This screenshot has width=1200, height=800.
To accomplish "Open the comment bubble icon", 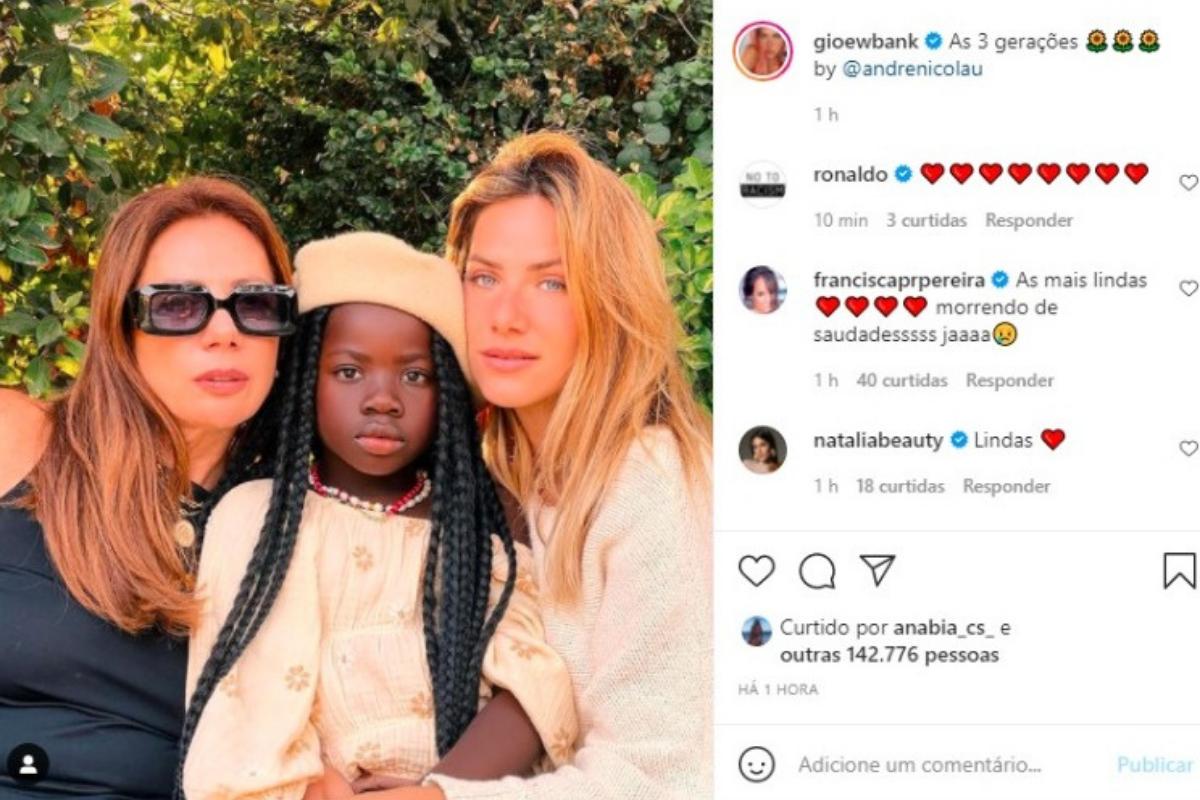I will tap(817, 571).
